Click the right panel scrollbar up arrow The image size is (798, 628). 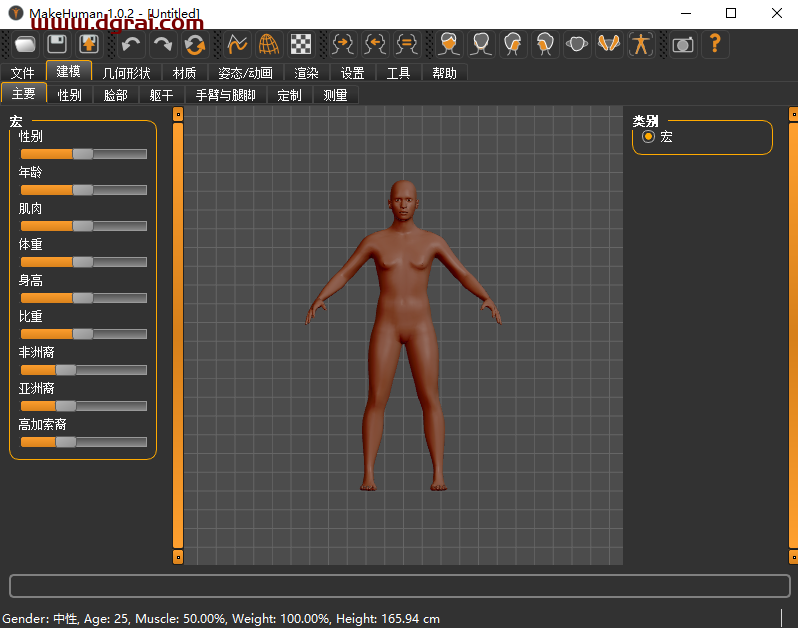click(x=793, y=114)
